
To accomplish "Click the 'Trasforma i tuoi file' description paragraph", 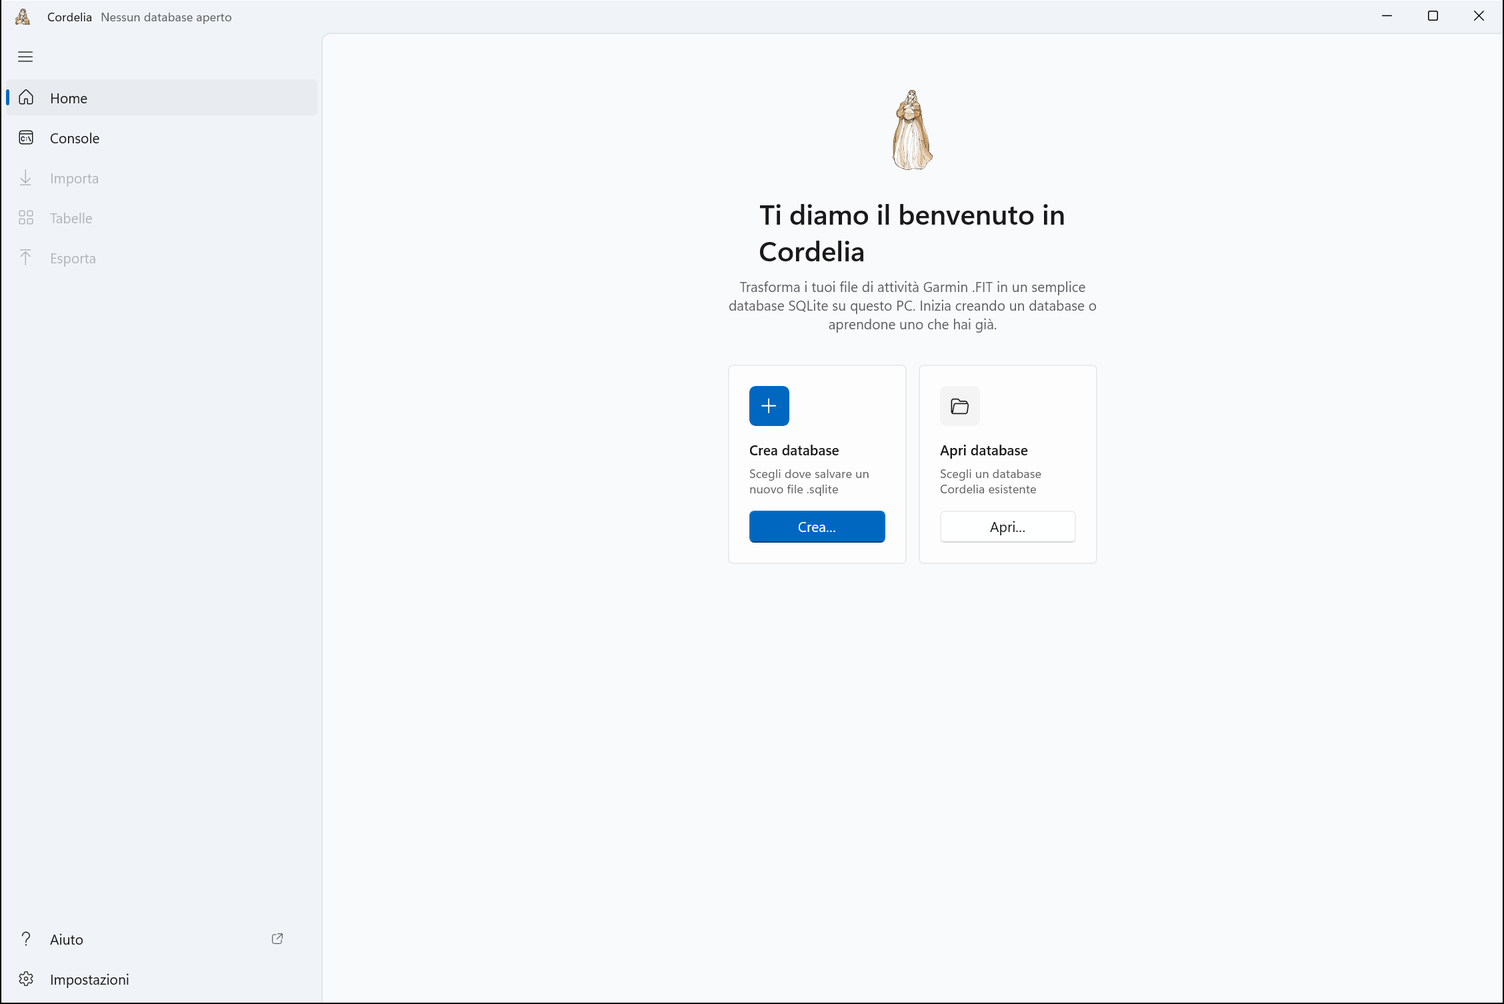I will [912, 306].
